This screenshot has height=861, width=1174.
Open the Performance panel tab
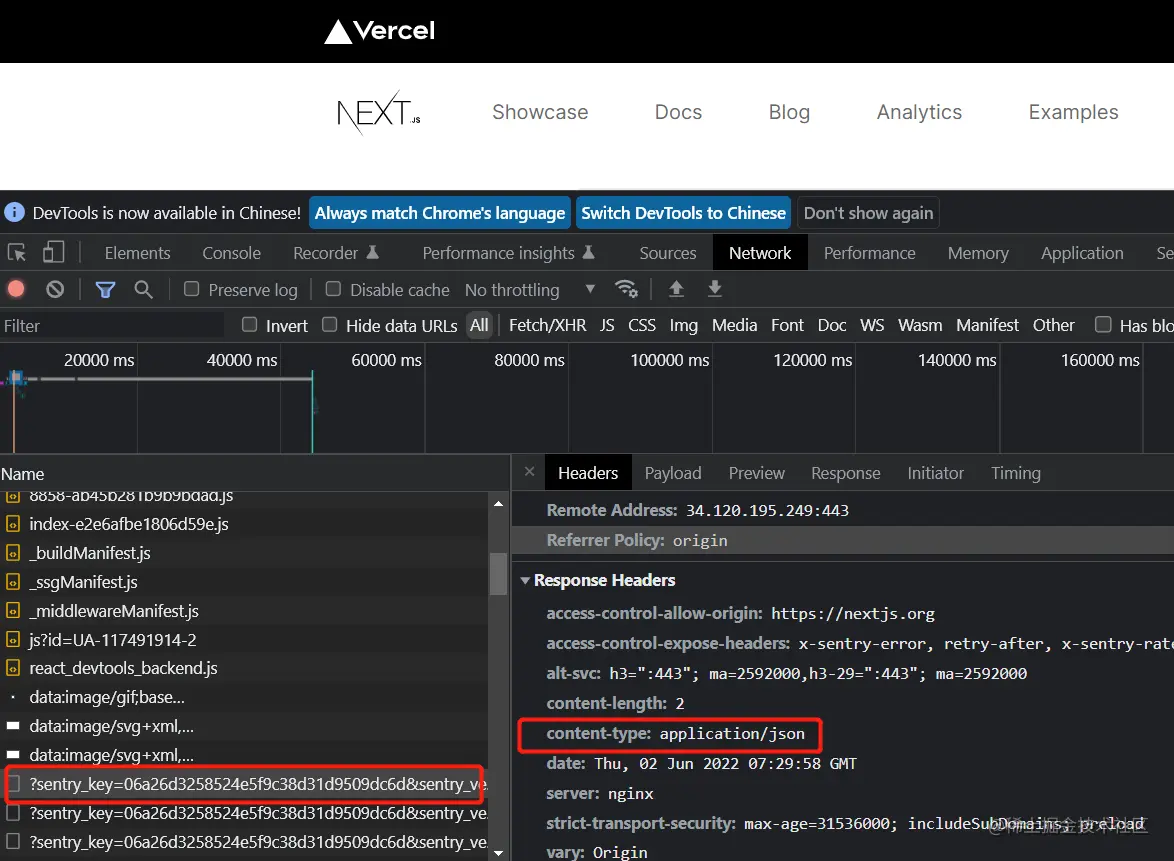869,253
